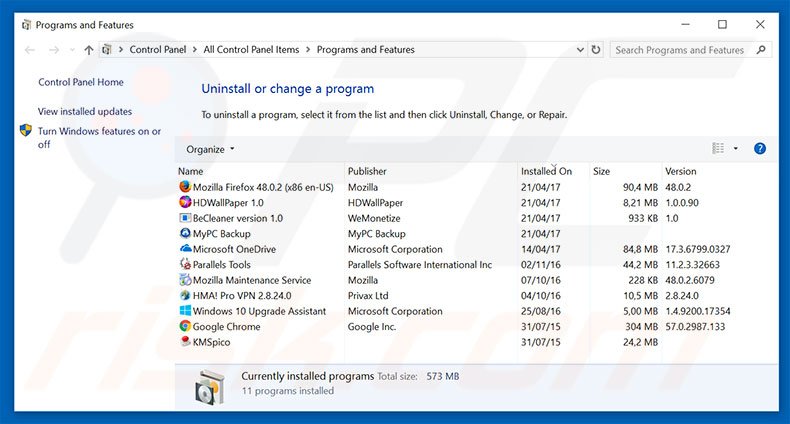Navigate to Control Panel breadcrumb
The image size is (790, 424).
tap(158, 49)
